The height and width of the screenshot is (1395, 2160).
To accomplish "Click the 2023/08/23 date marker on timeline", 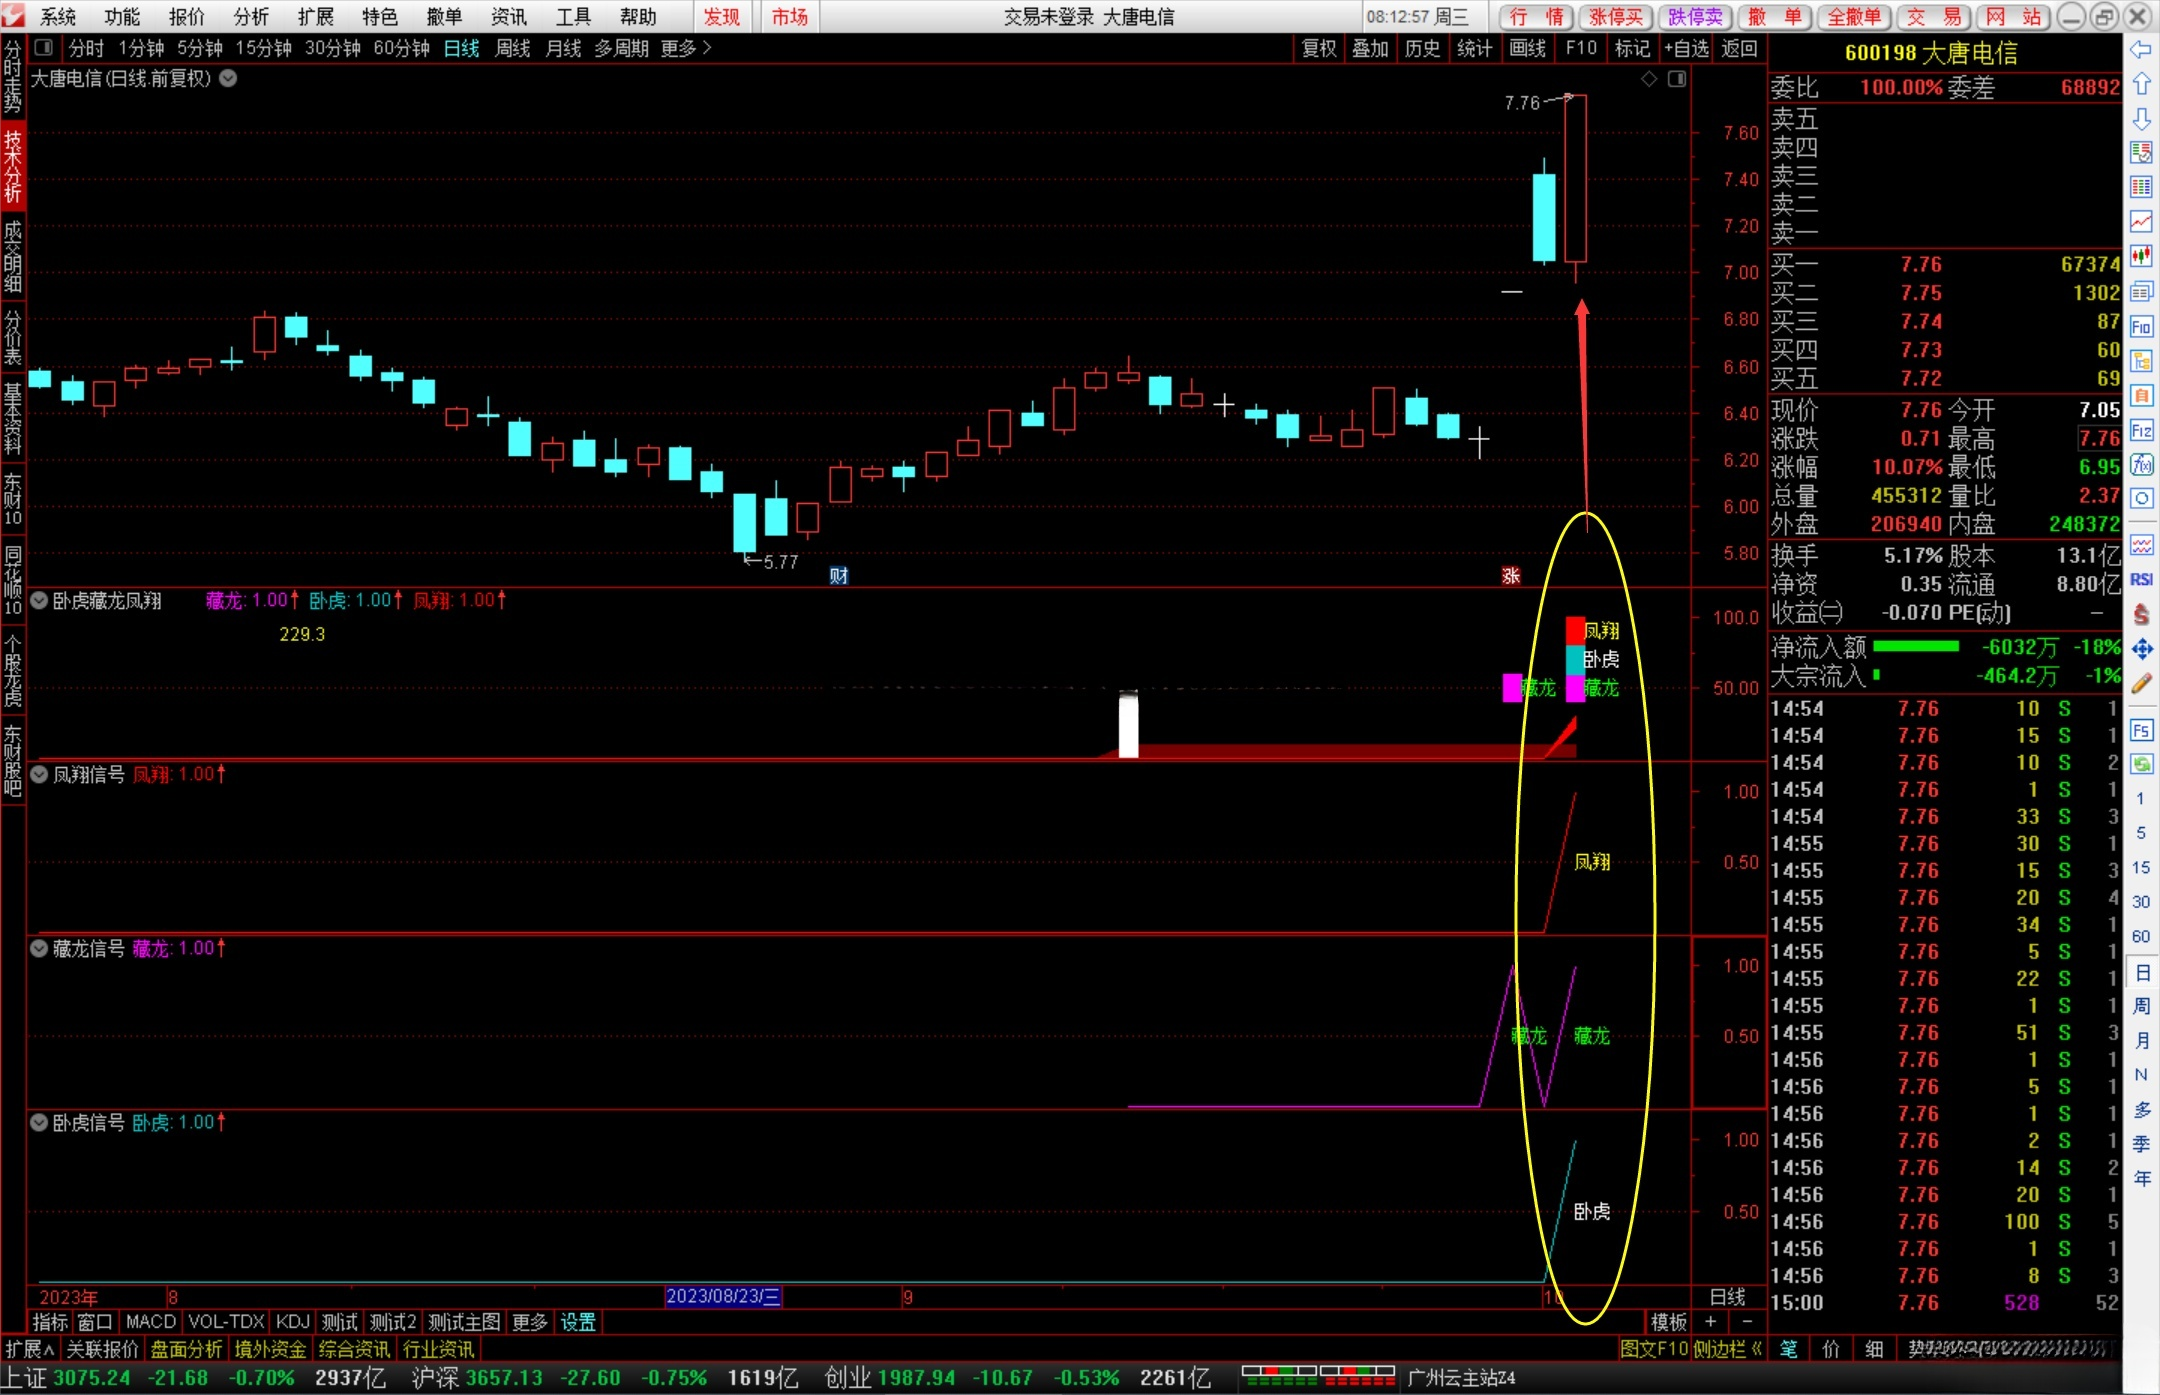I will pyautogui.click(x=723, y=1297).
